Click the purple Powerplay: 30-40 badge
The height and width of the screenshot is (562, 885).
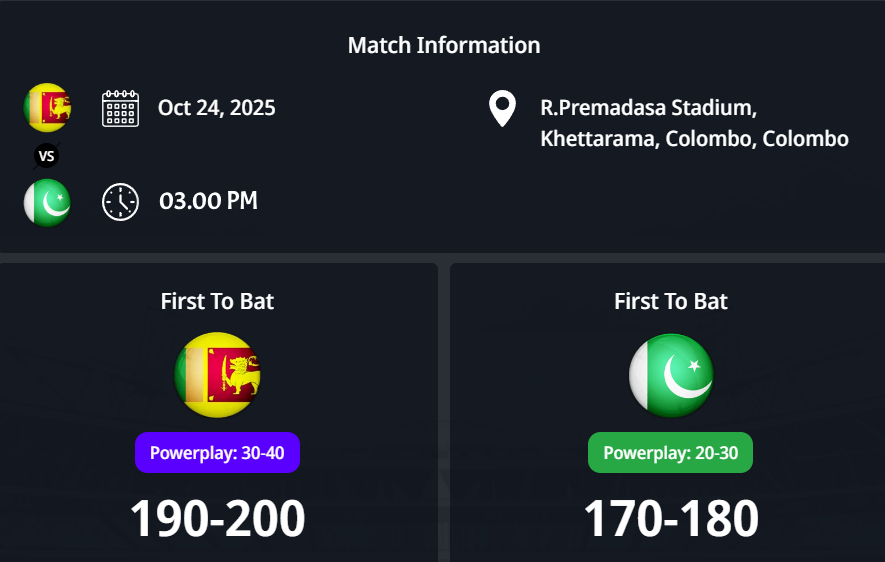click(x=217, y=453)
